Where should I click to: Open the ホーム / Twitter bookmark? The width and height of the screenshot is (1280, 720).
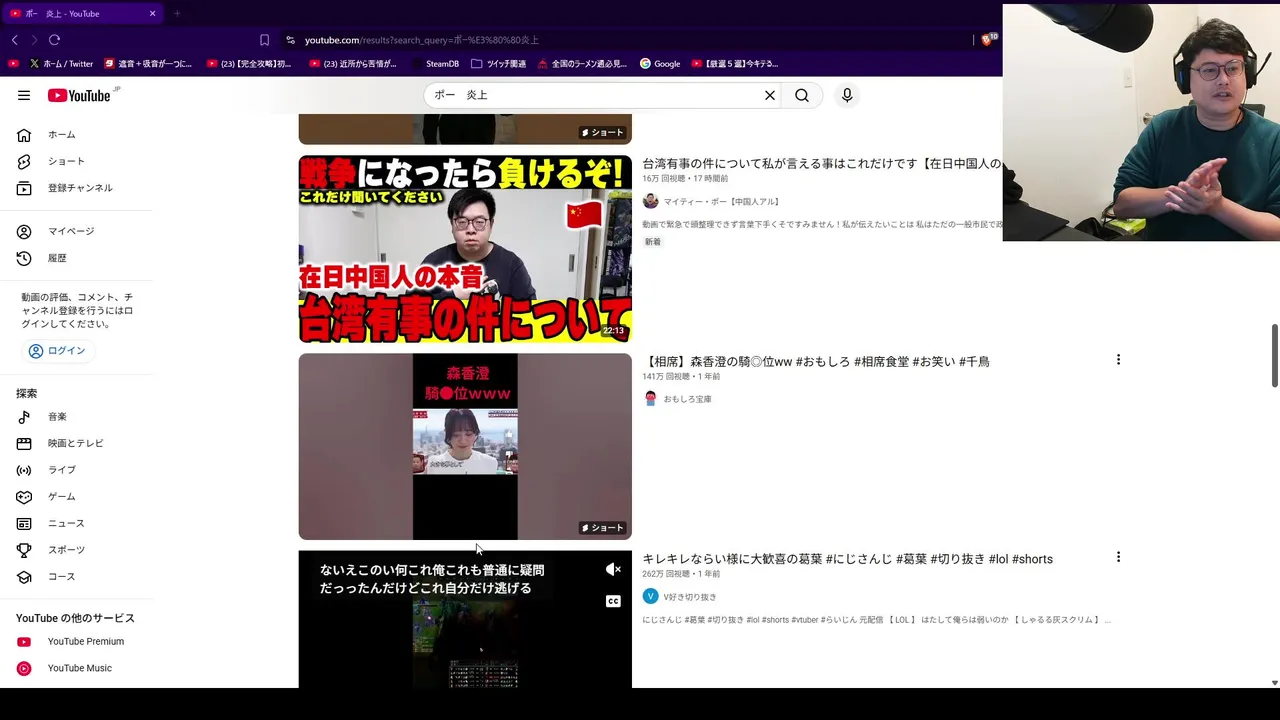pyautogui.click(x=61, y=64)
